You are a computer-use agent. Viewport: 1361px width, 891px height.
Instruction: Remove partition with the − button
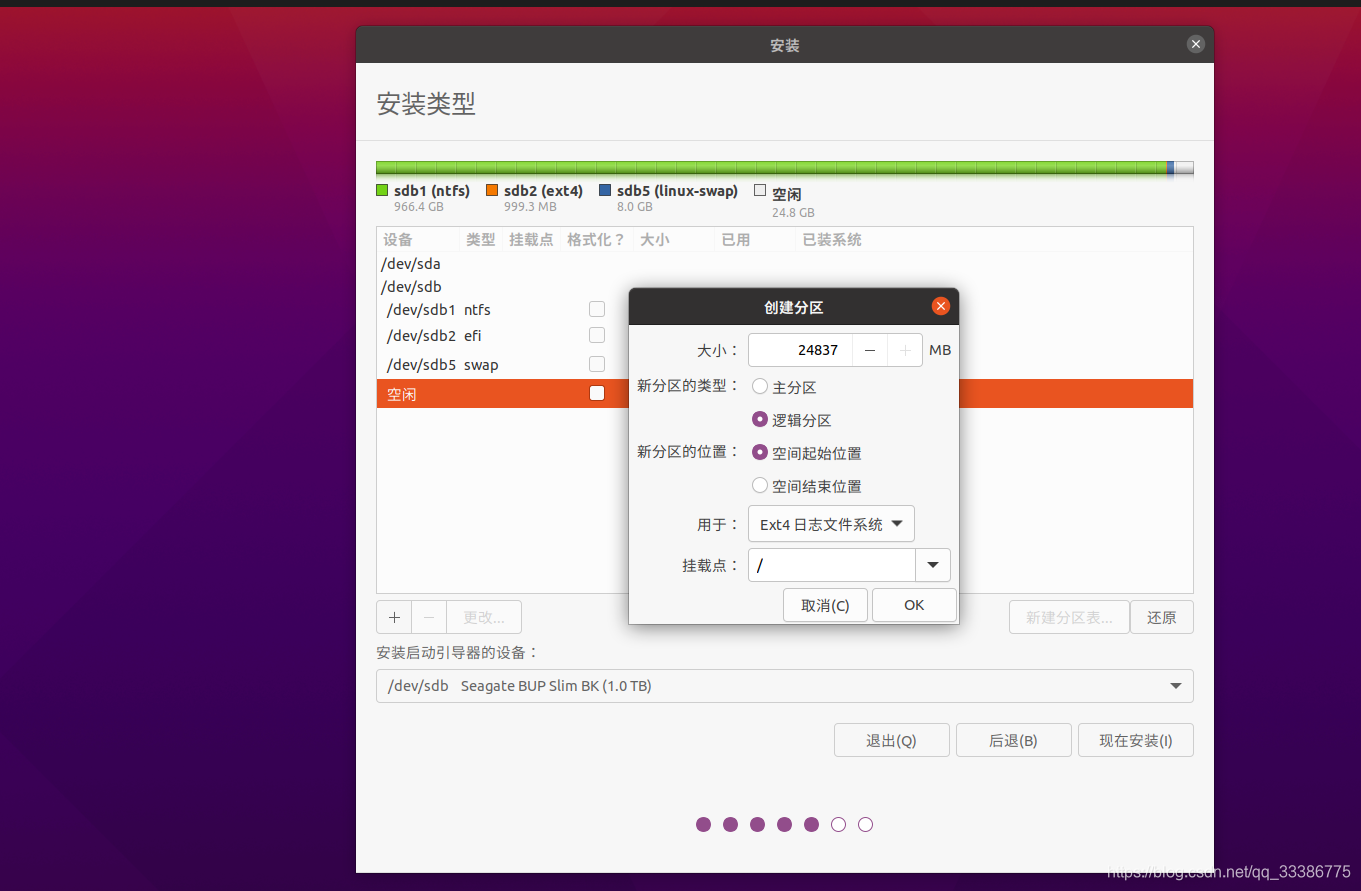429,617
